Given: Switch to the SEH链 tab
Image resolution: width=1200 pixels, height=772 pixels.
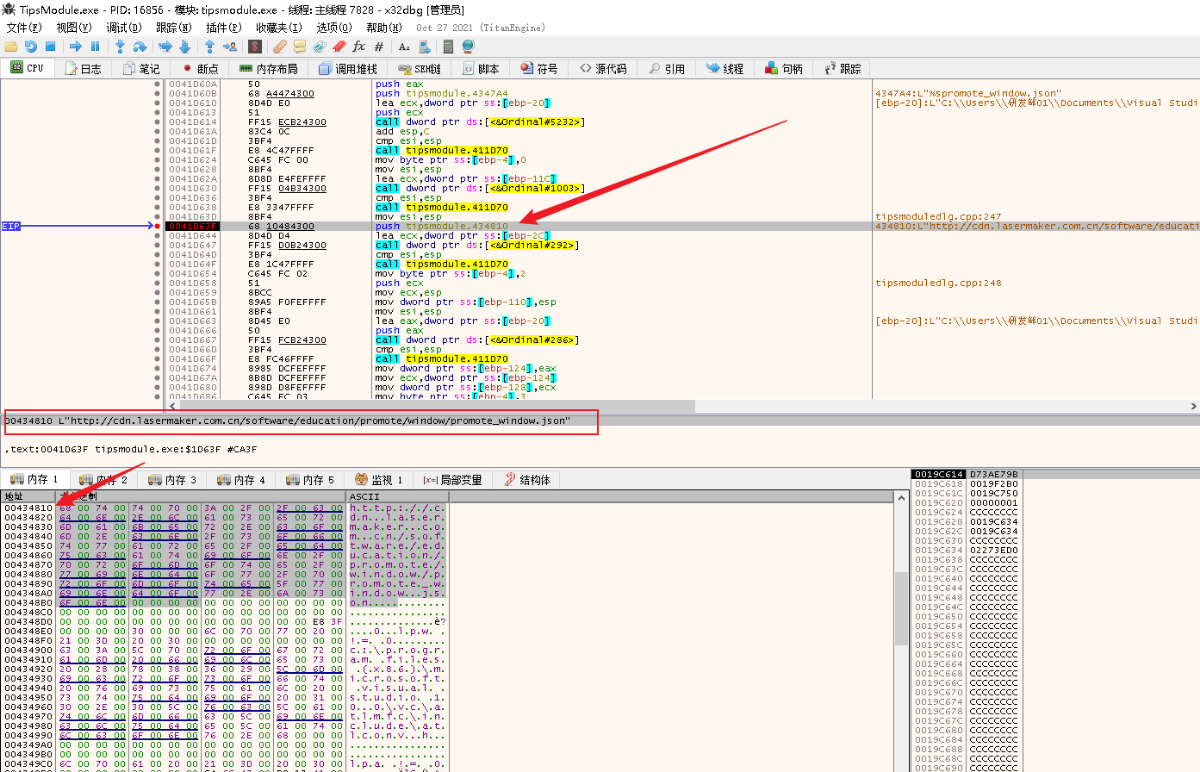Looking at the screenshot, I should (421, 68).
